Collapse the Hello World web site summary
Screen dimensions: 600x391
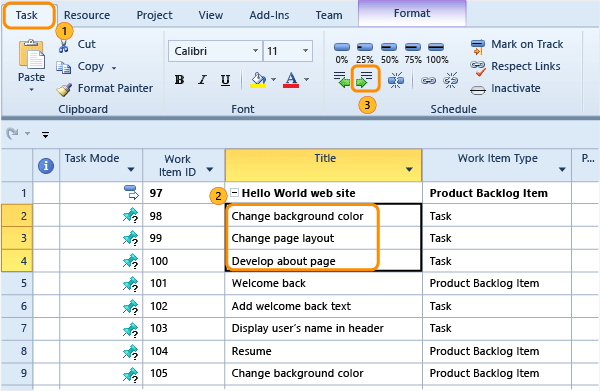click(235, 192)
